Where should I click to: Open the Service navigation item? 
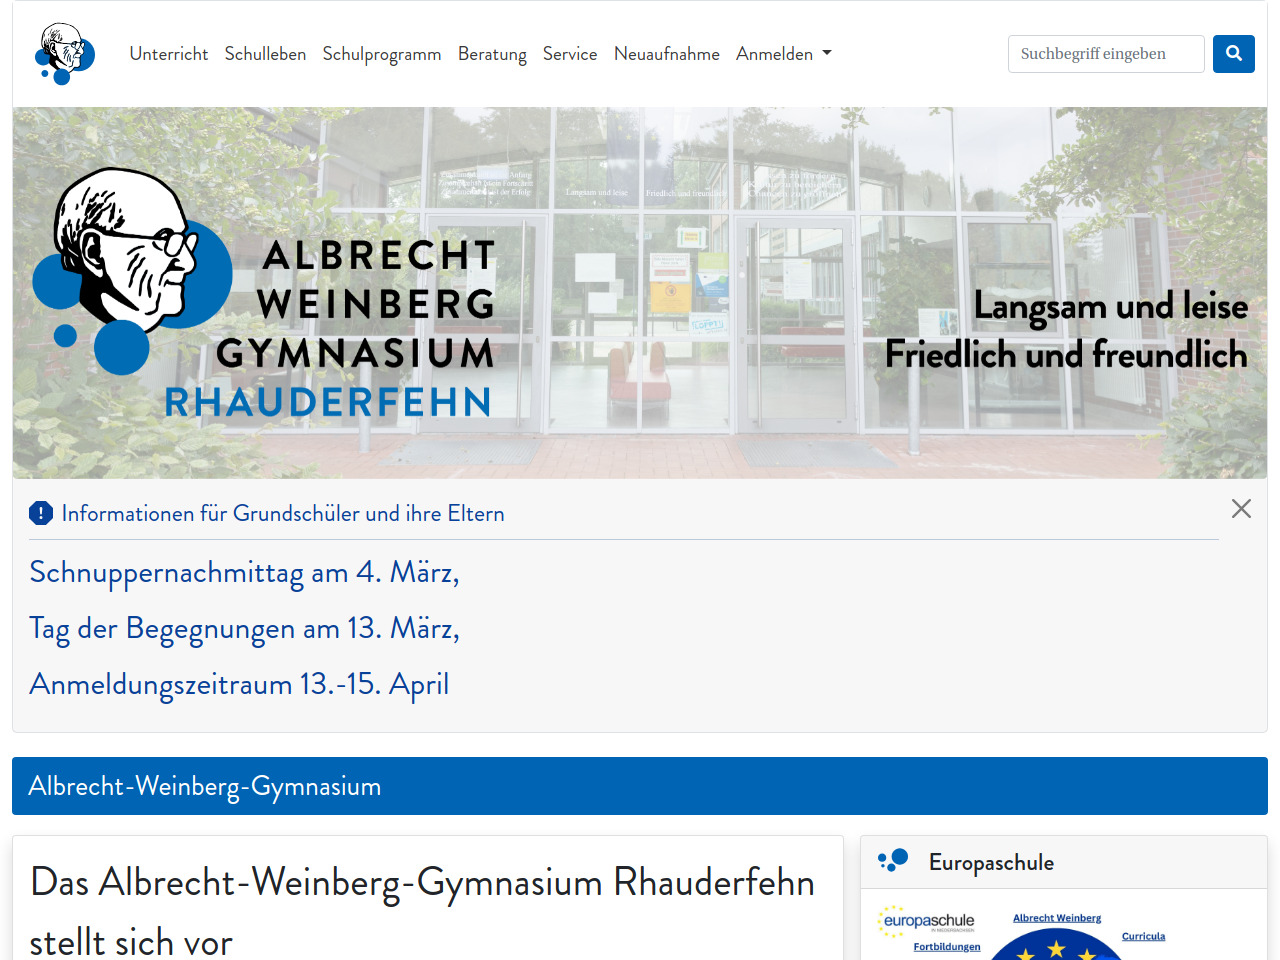570,54
